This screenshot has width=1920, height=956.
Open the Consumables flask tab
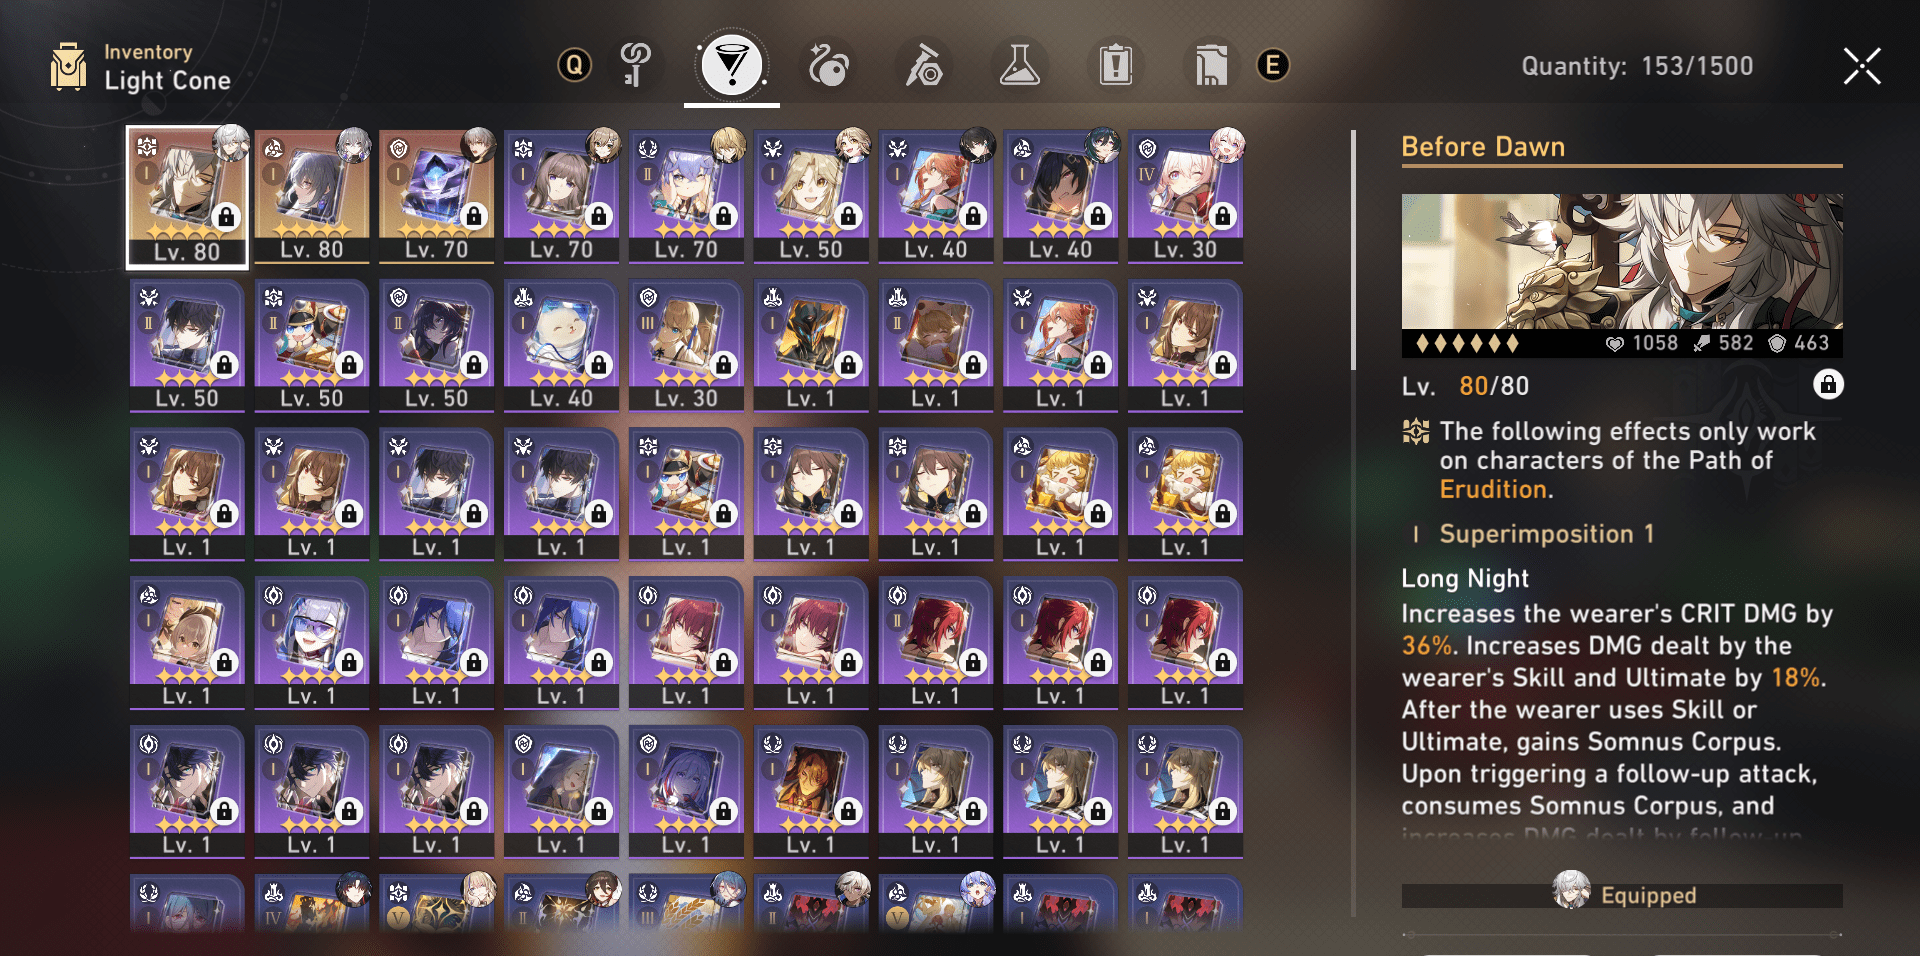[1020, 66]
